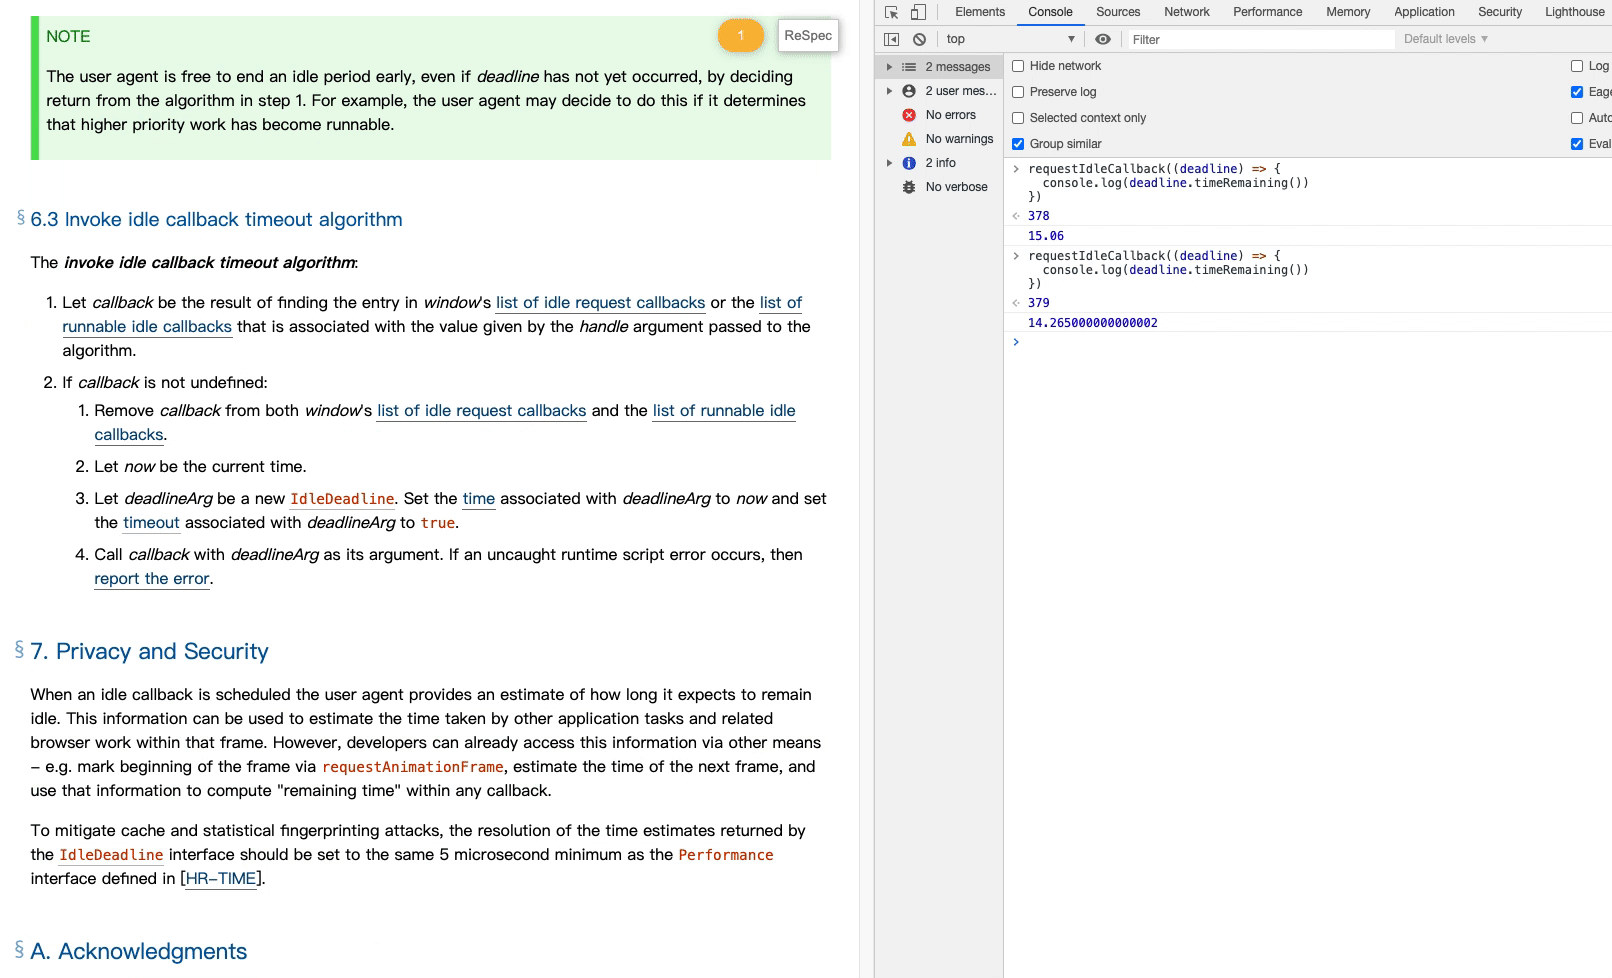Open the HR-TIME reference link
1612x978 pixels.
click(221, 879)
